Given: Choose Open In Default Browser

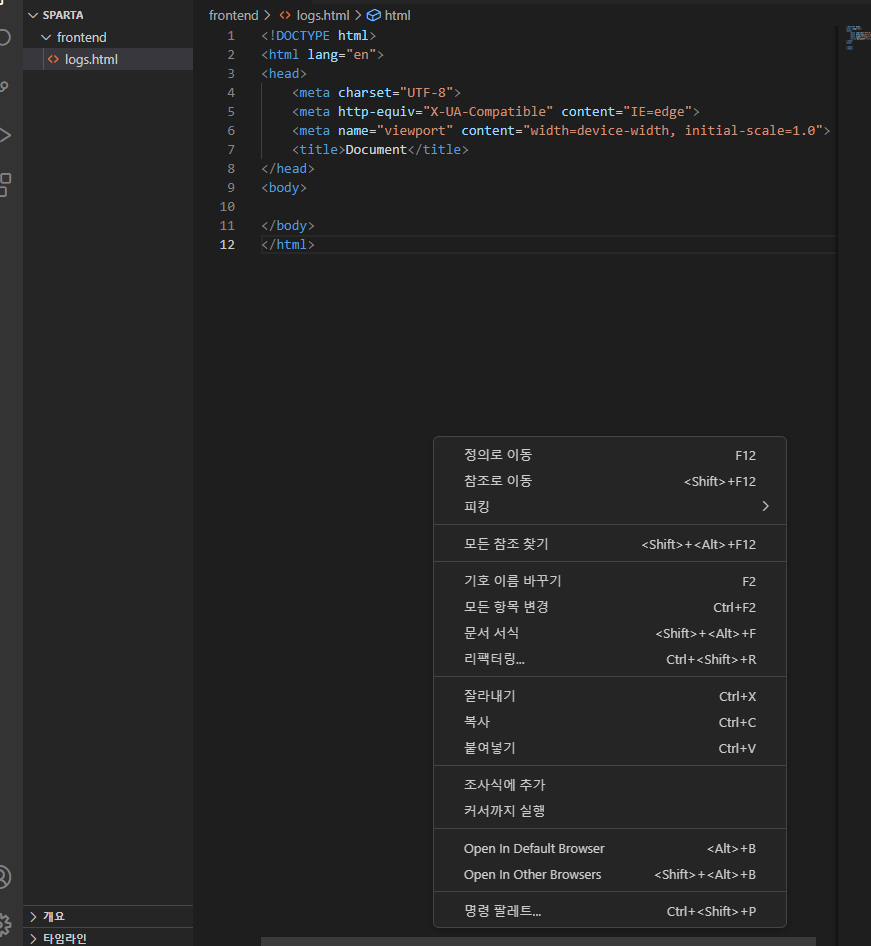Looking at the screenshot, I should pos(610,848).
